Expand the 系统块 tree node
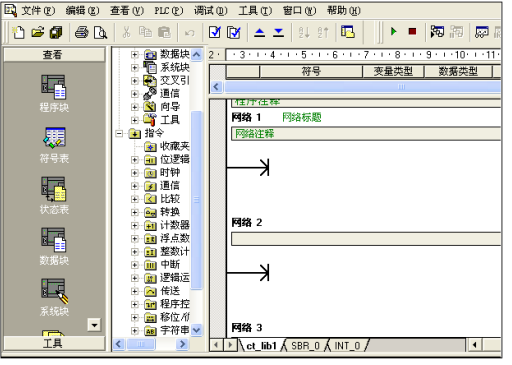512x365 pixels. [134, 68]
